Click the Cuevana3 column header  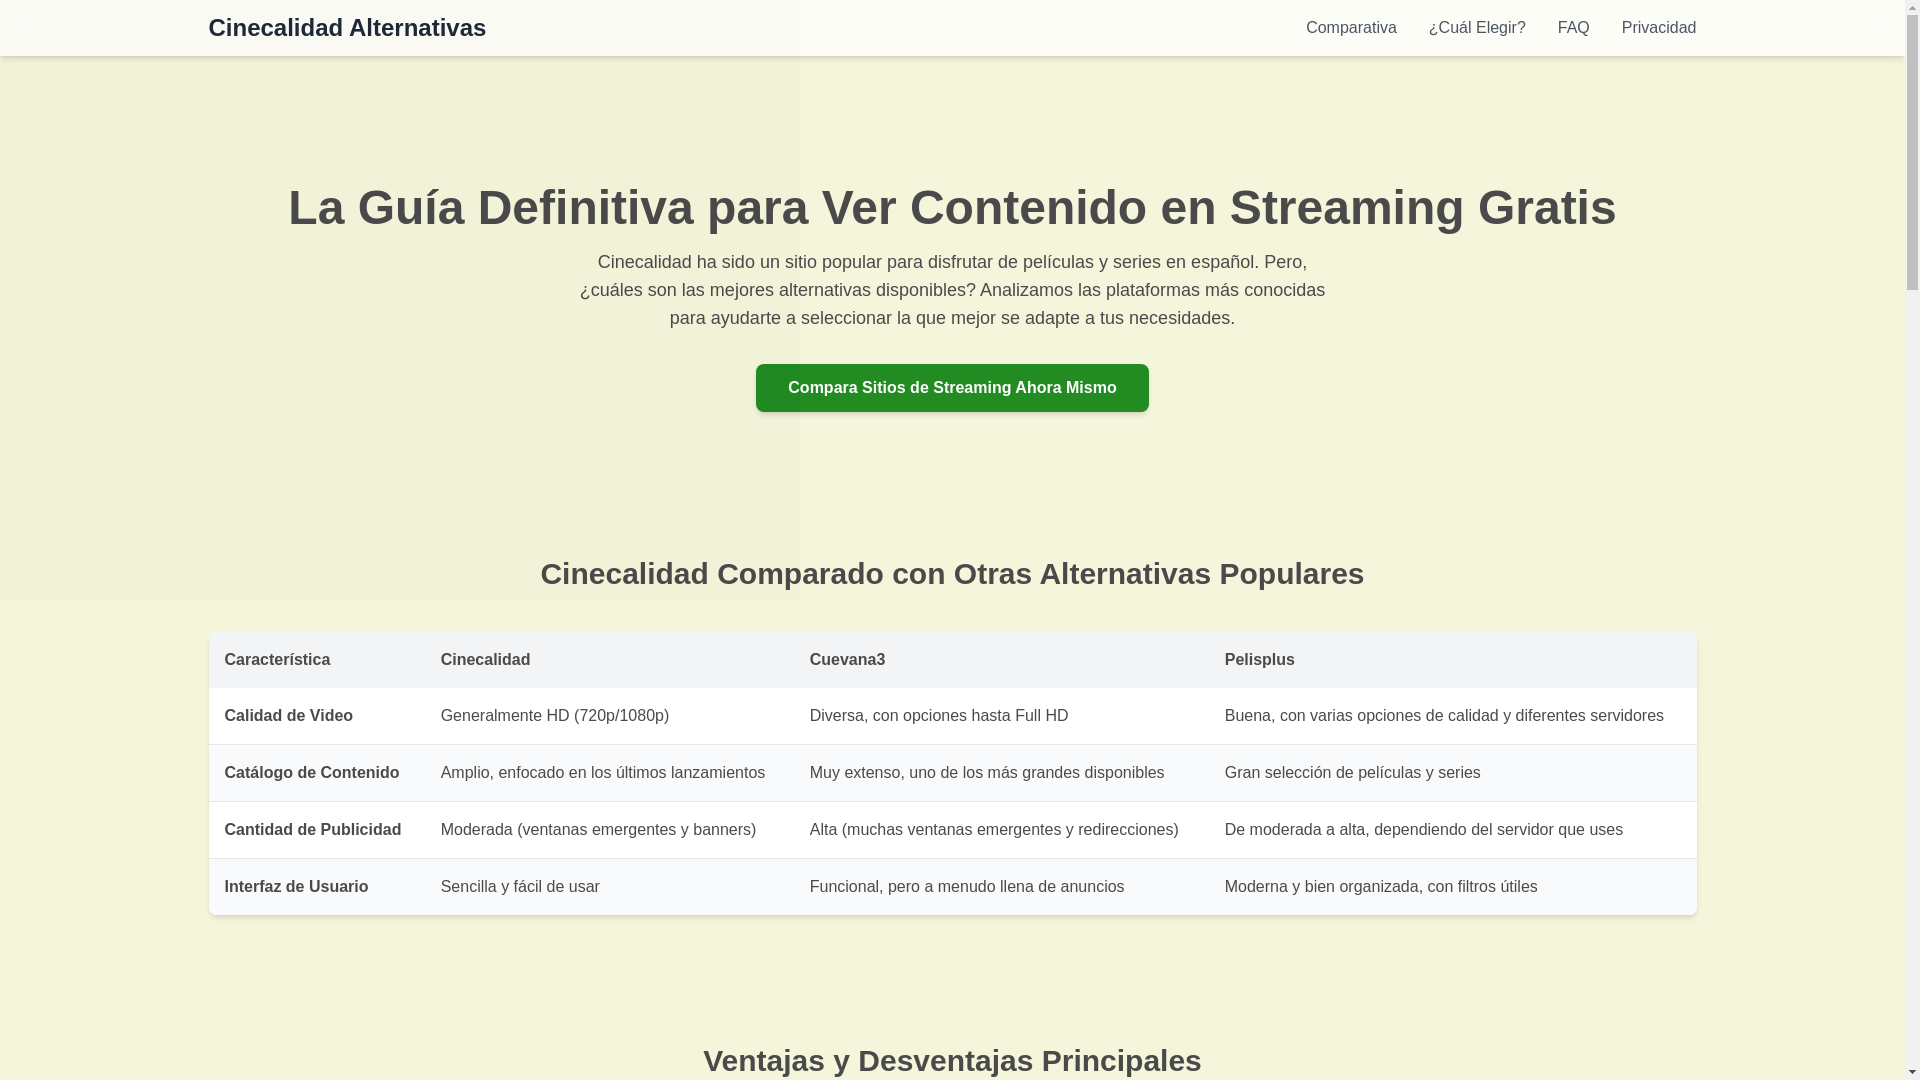coord(1001,660)
